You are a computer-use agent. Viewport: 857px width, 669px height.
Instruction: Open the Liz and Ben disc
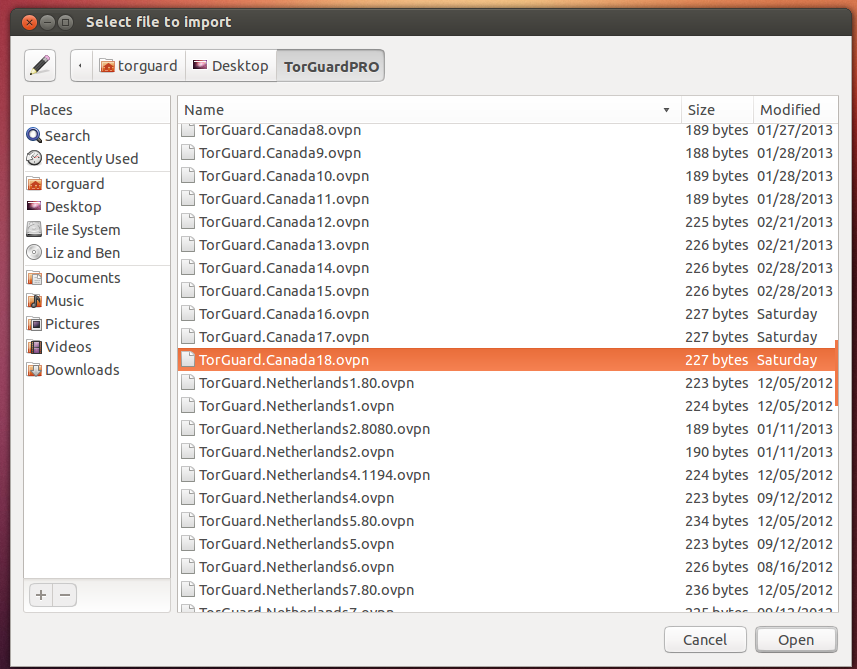click(x=97, y=253)
